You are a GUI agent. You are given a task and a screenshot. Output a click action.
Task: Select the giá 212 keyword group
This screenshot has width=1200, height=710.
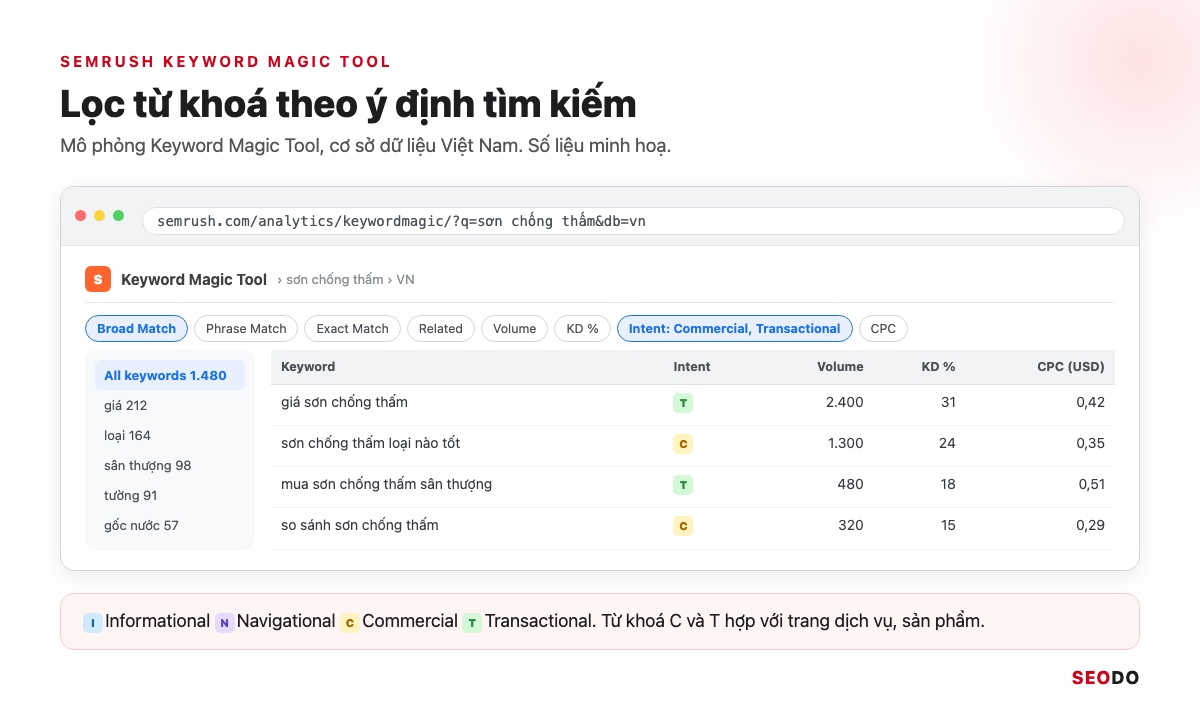(x=170, y=406)
